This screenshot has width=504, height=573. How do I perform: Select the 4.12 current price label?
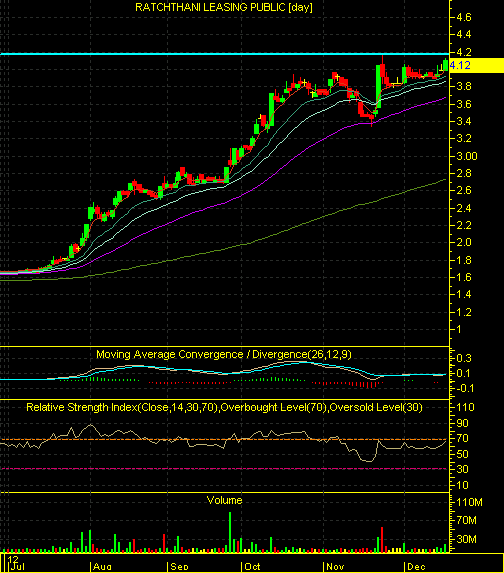[x=460, y=65]
